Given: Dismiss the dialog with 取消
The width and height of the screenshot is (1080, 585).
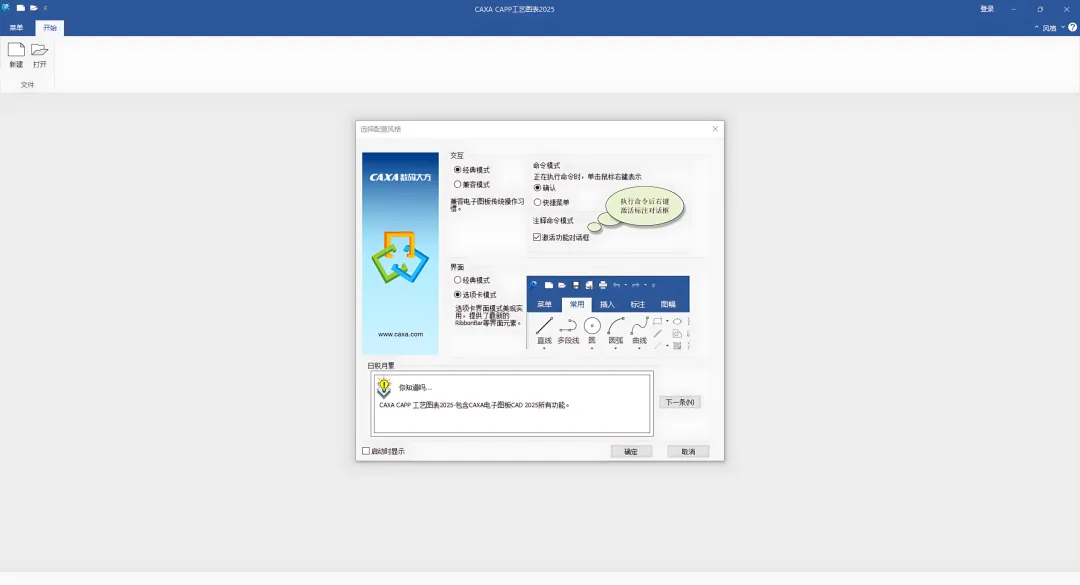Looking at the screenshot, I should tap(688, 452).
